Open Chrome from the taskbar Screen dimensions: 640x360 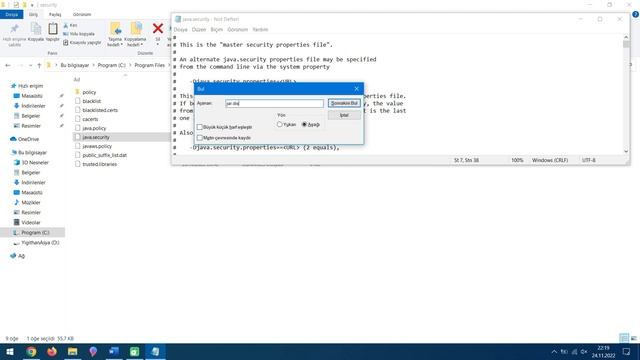pyautogui.click(x=31, y=351)
